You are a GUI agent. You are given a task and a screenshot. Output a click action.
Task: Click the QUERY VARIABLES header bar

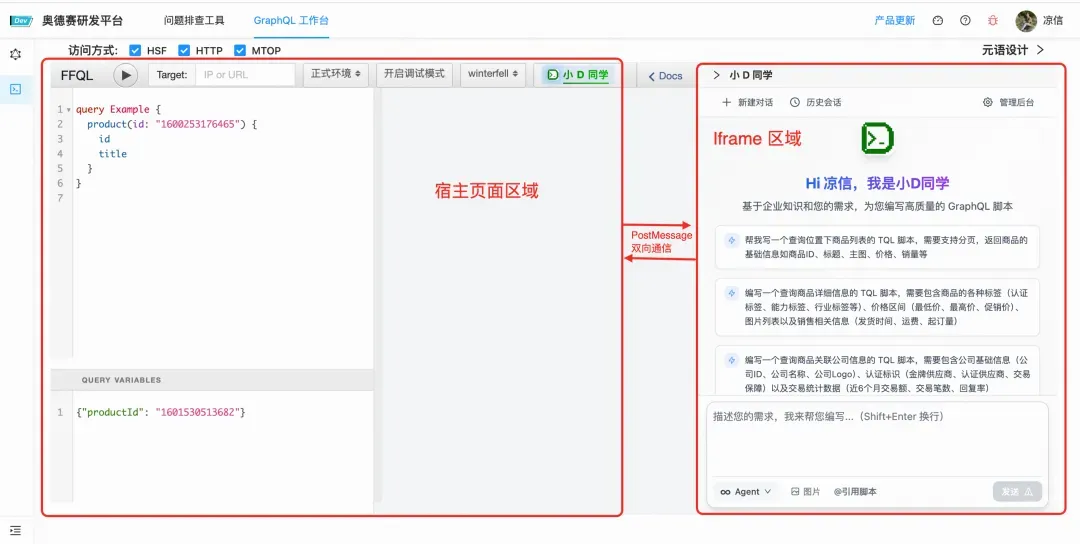click(x=212, y=379)
